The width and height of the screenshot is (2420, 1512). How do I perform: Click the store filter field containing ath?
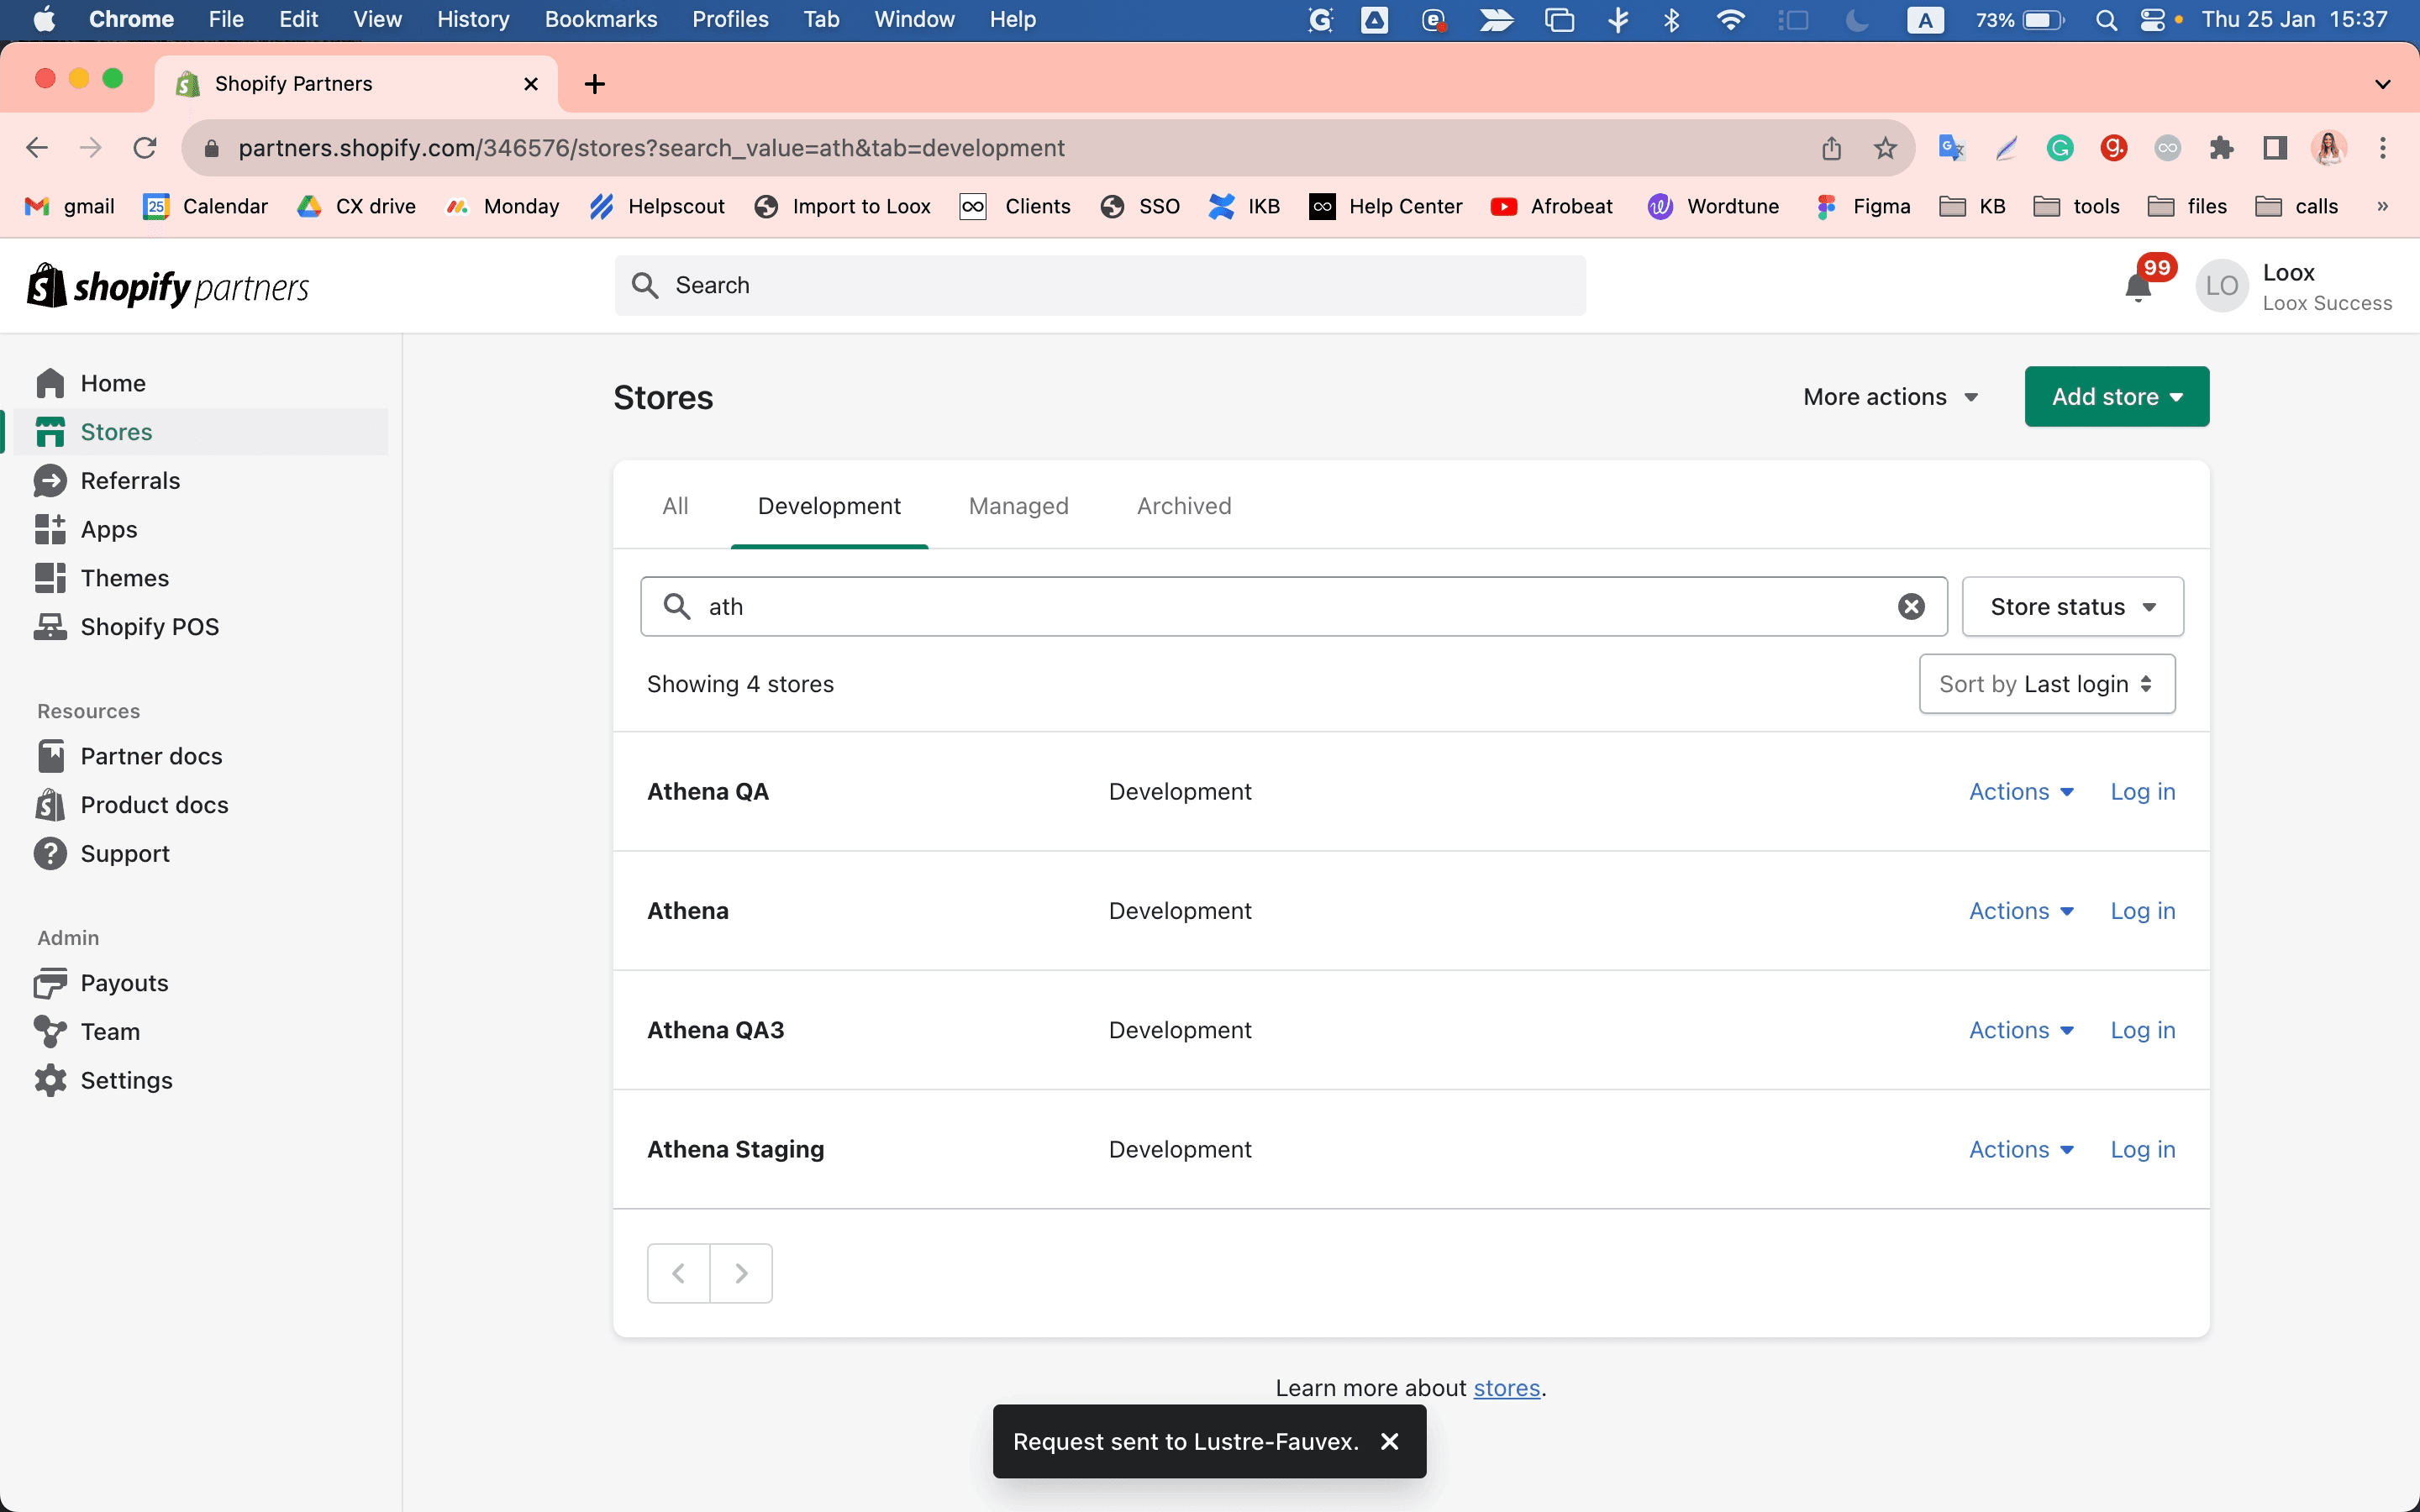coord(1294,607)
